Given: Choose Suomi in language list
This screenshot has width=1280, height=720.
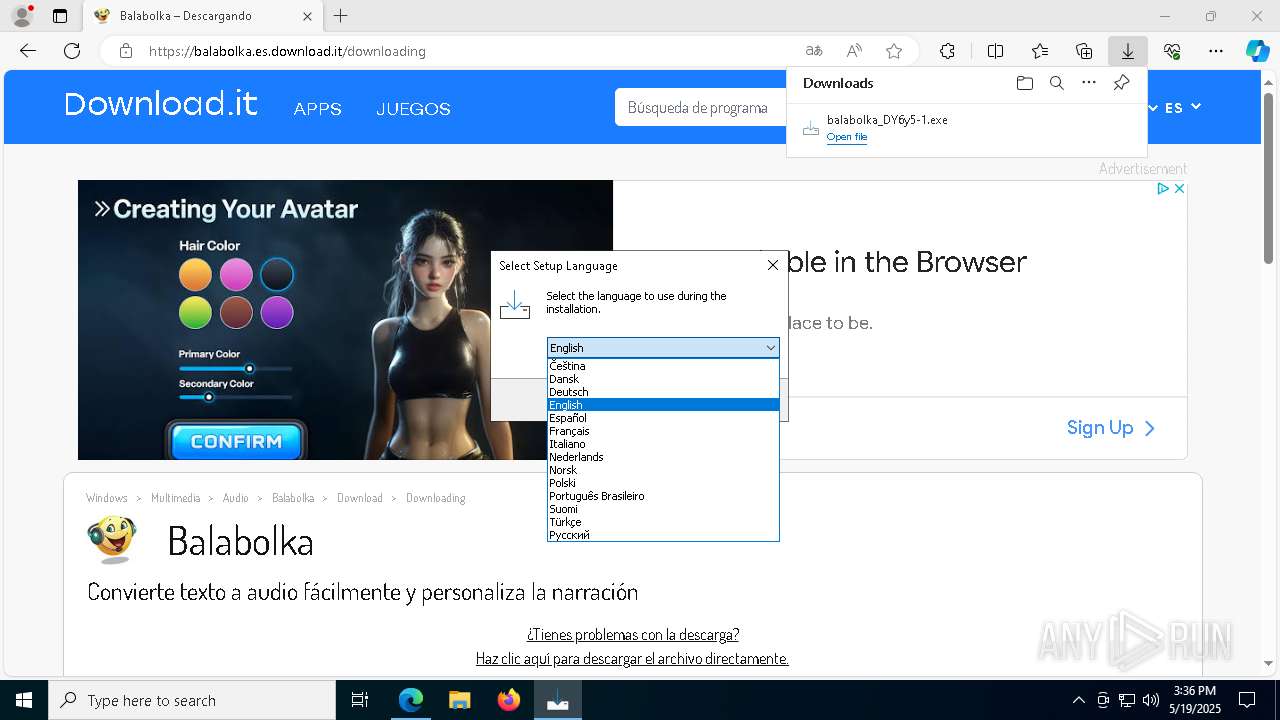Looking at the screenshot, I should tap(663, 509).
